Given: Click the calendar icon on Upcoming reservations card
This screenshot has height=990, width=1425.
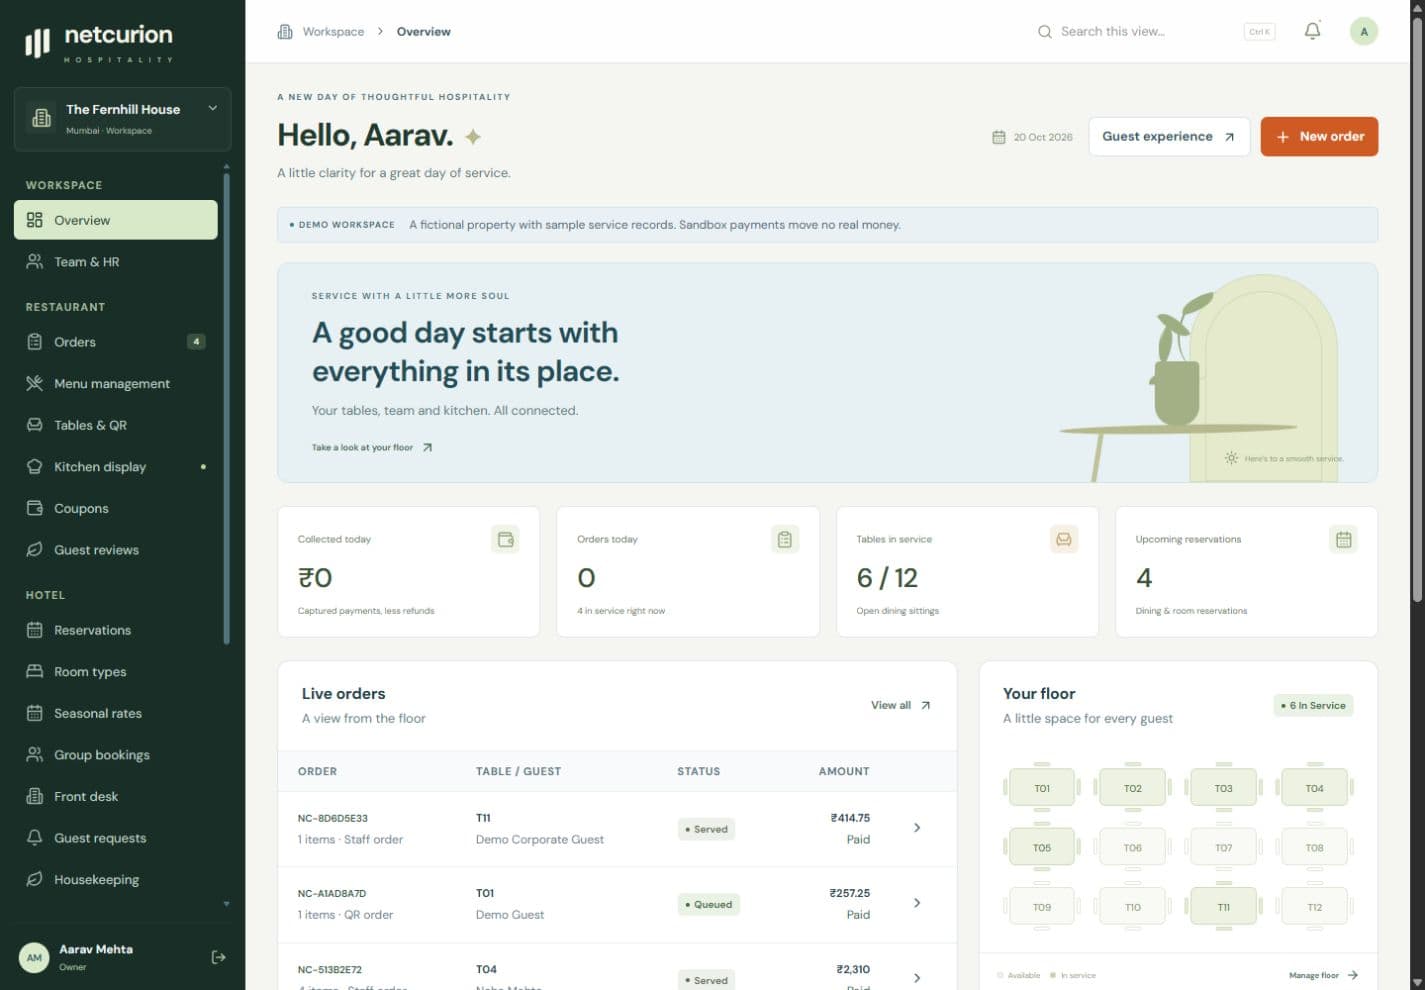Looking at the screenshot, I should tap(1343, 539).
